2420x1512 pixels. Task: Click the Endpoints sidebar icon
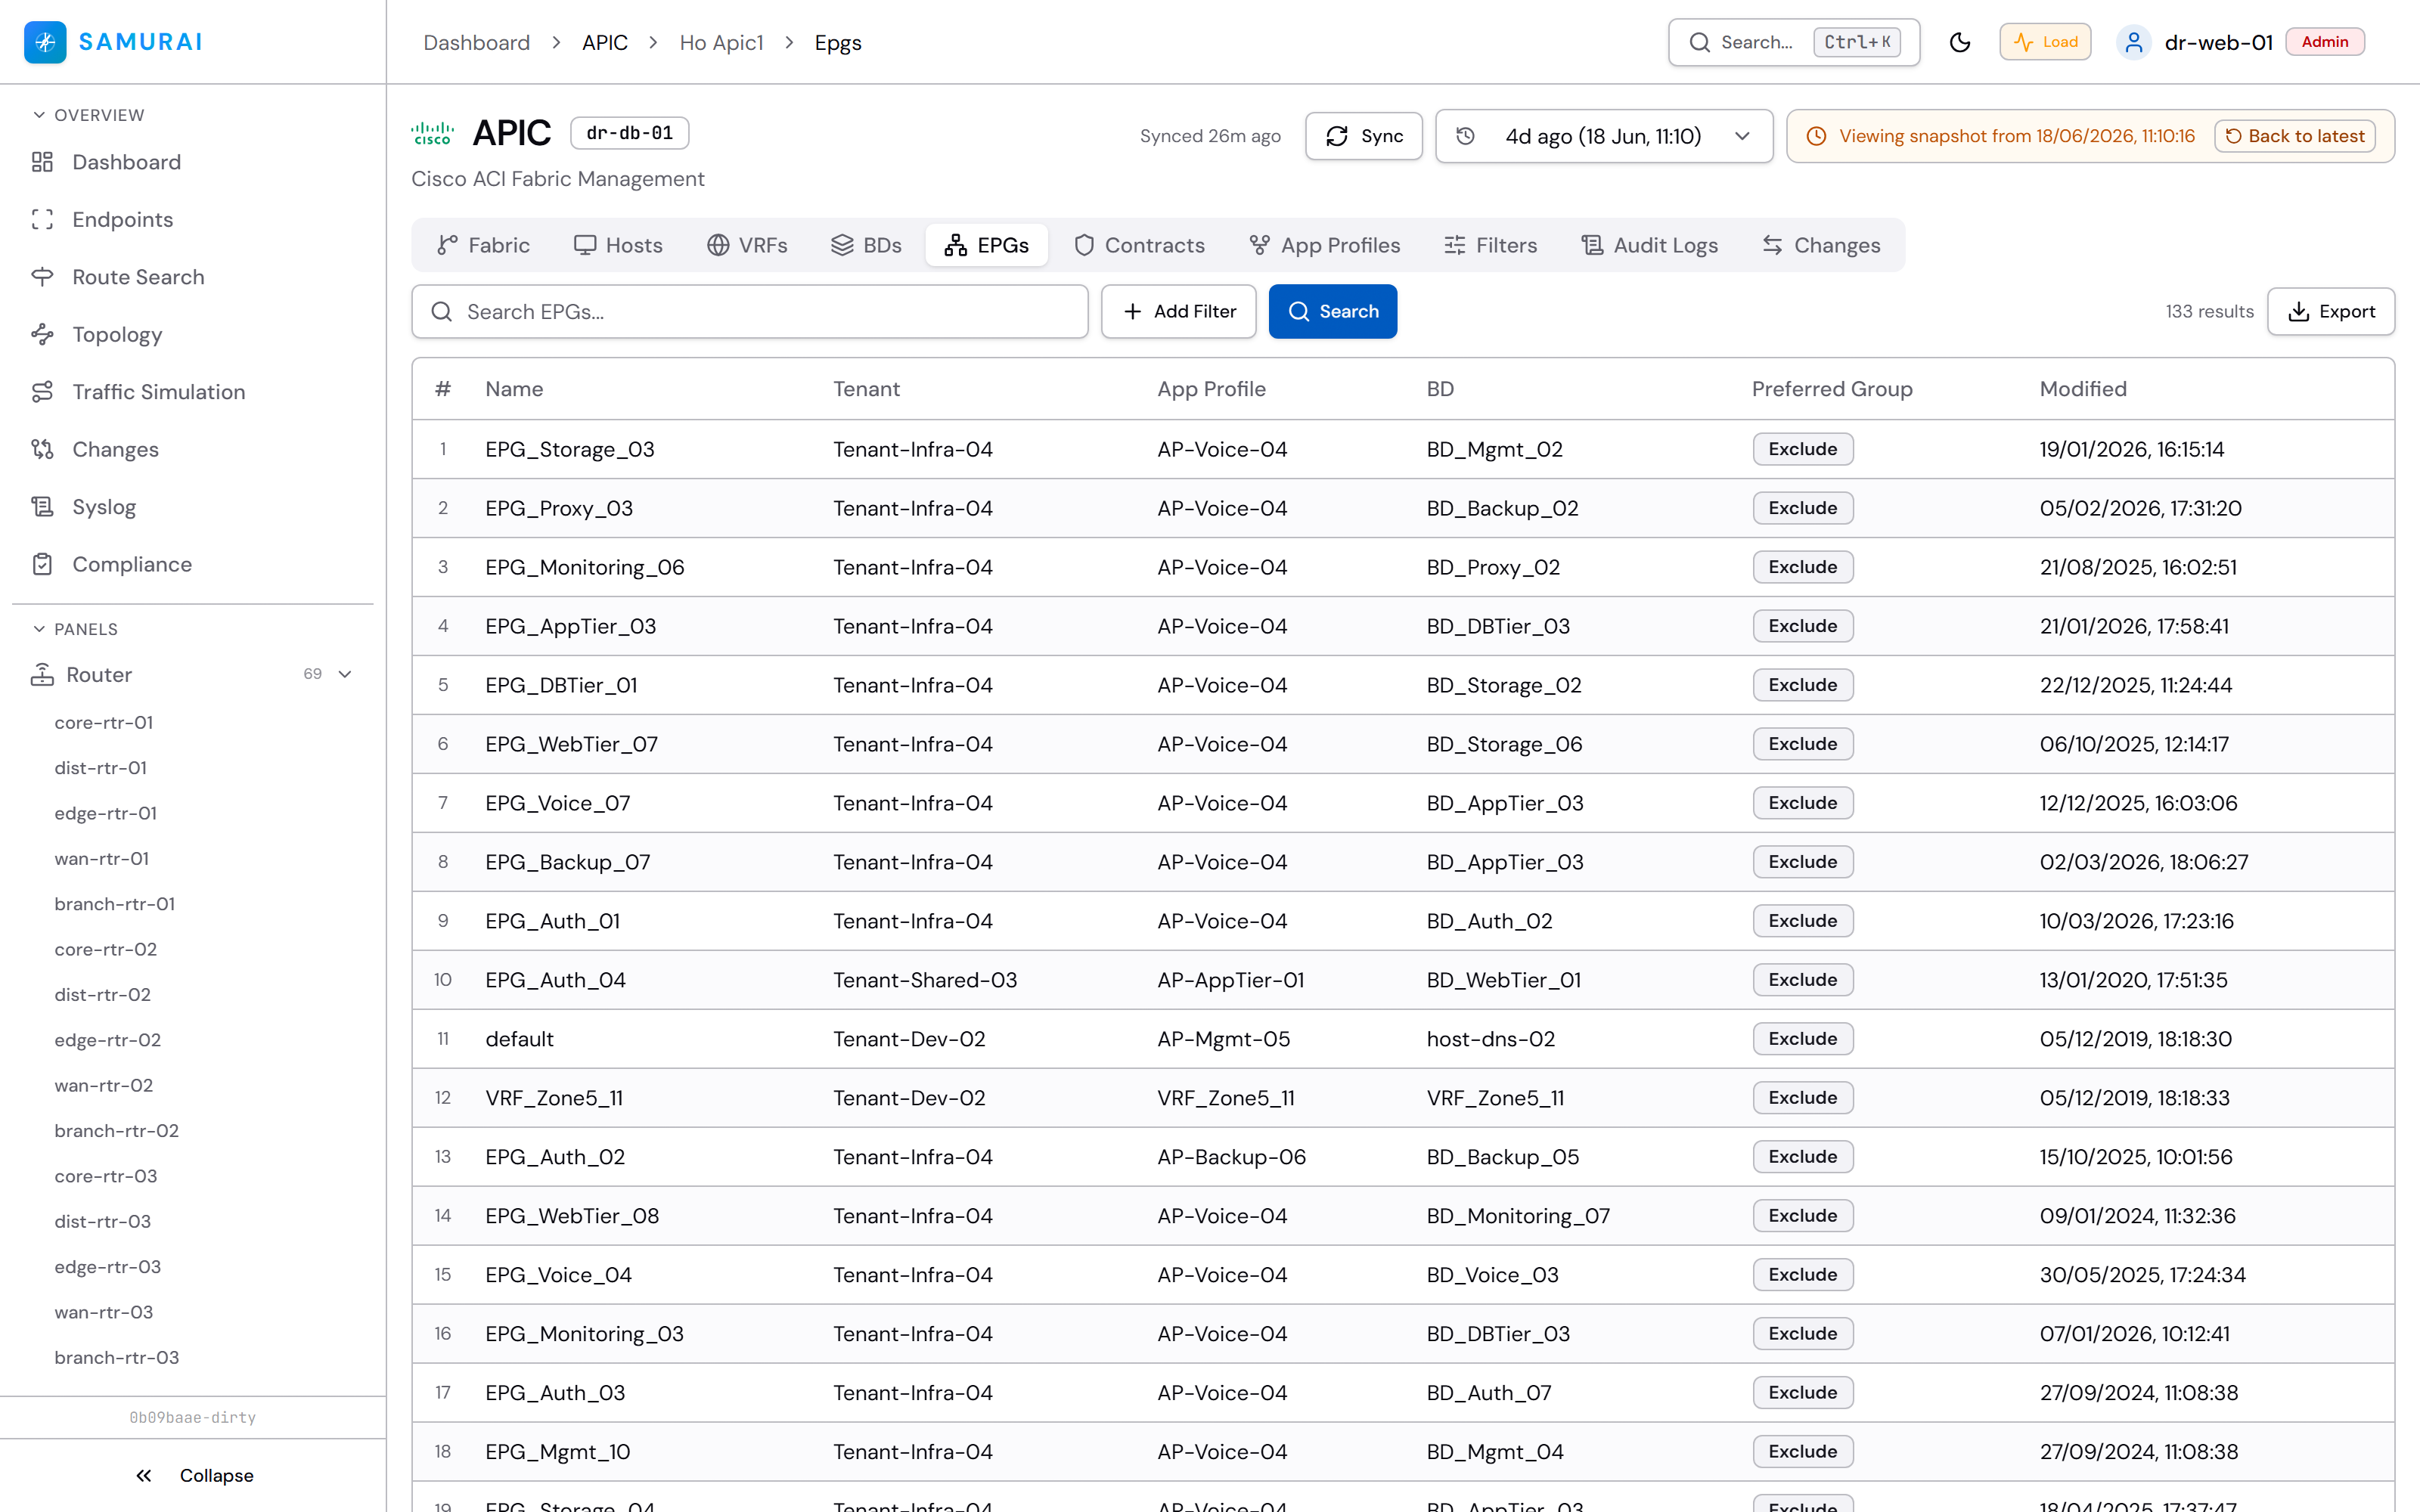click(x=42, y=220)
